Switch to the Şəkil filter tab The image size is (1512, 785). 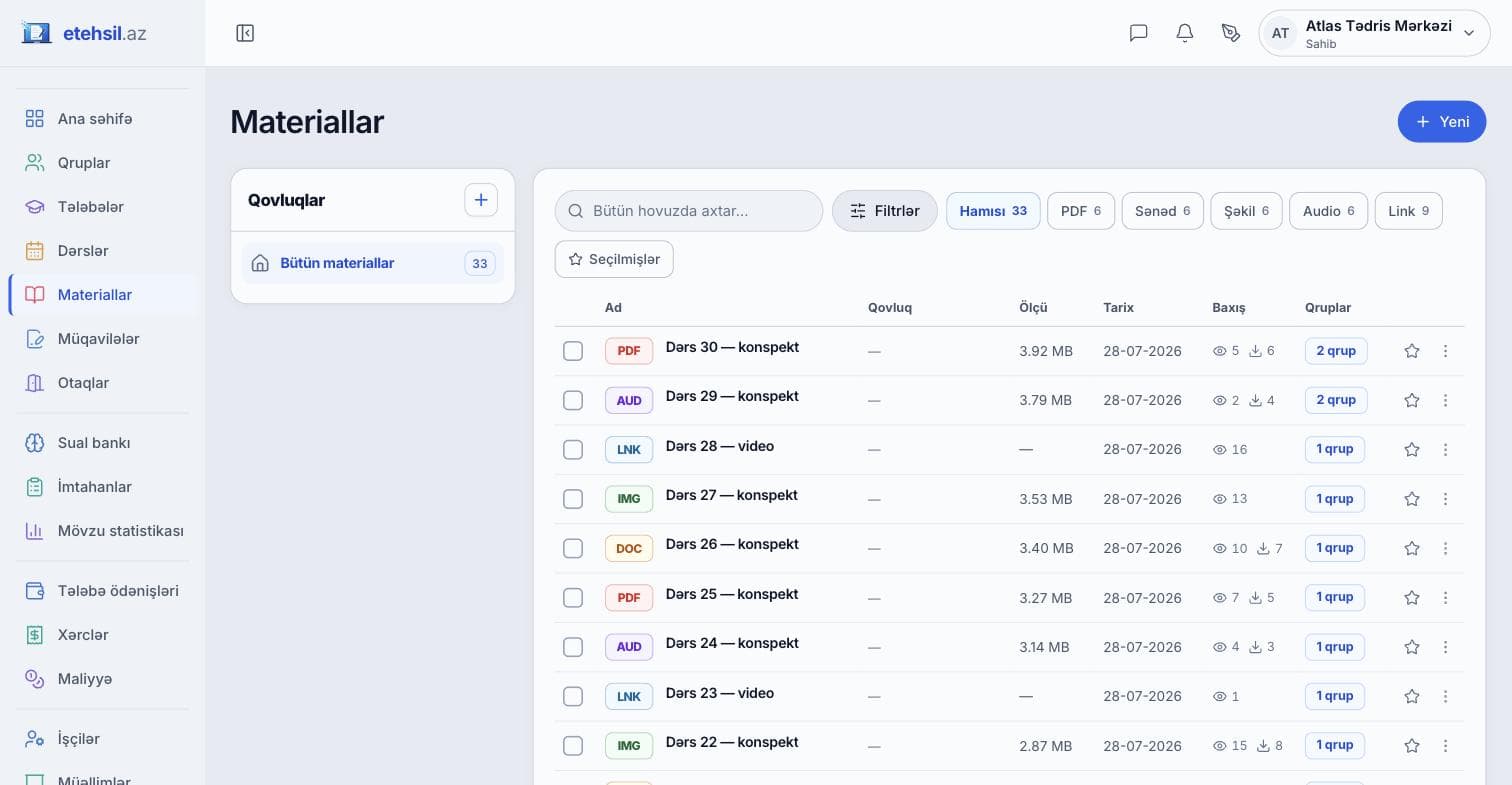coord(1246,211)
